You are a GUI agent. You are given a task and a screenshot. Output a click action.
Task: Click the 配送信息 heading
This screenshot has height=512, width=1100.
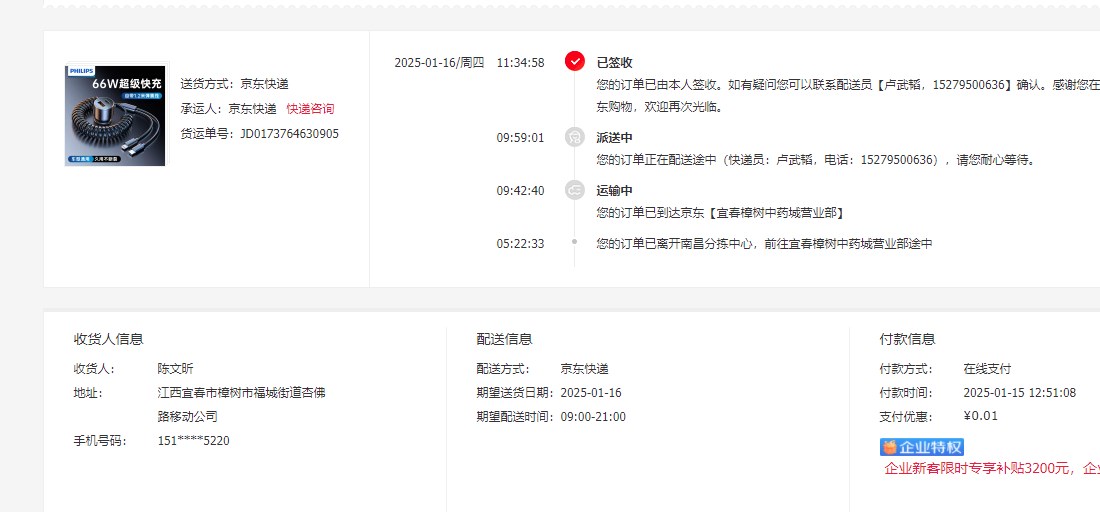504,339
